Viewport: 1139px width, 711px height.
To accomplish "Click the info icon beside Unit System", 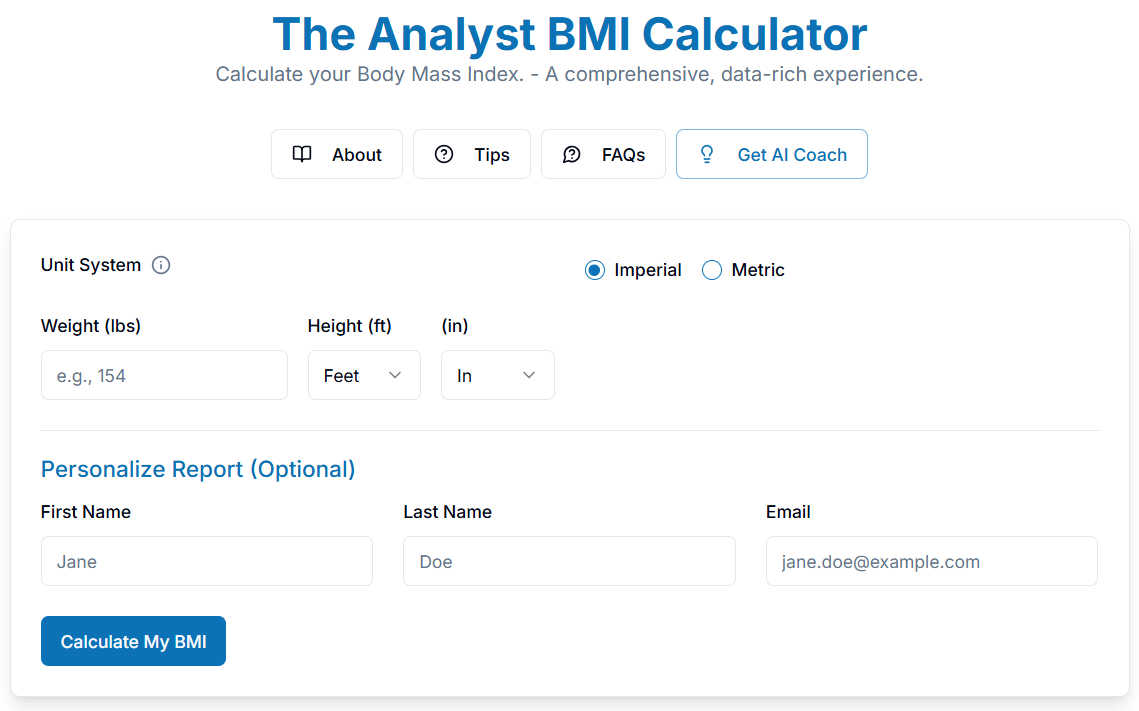I will [161, 265].
